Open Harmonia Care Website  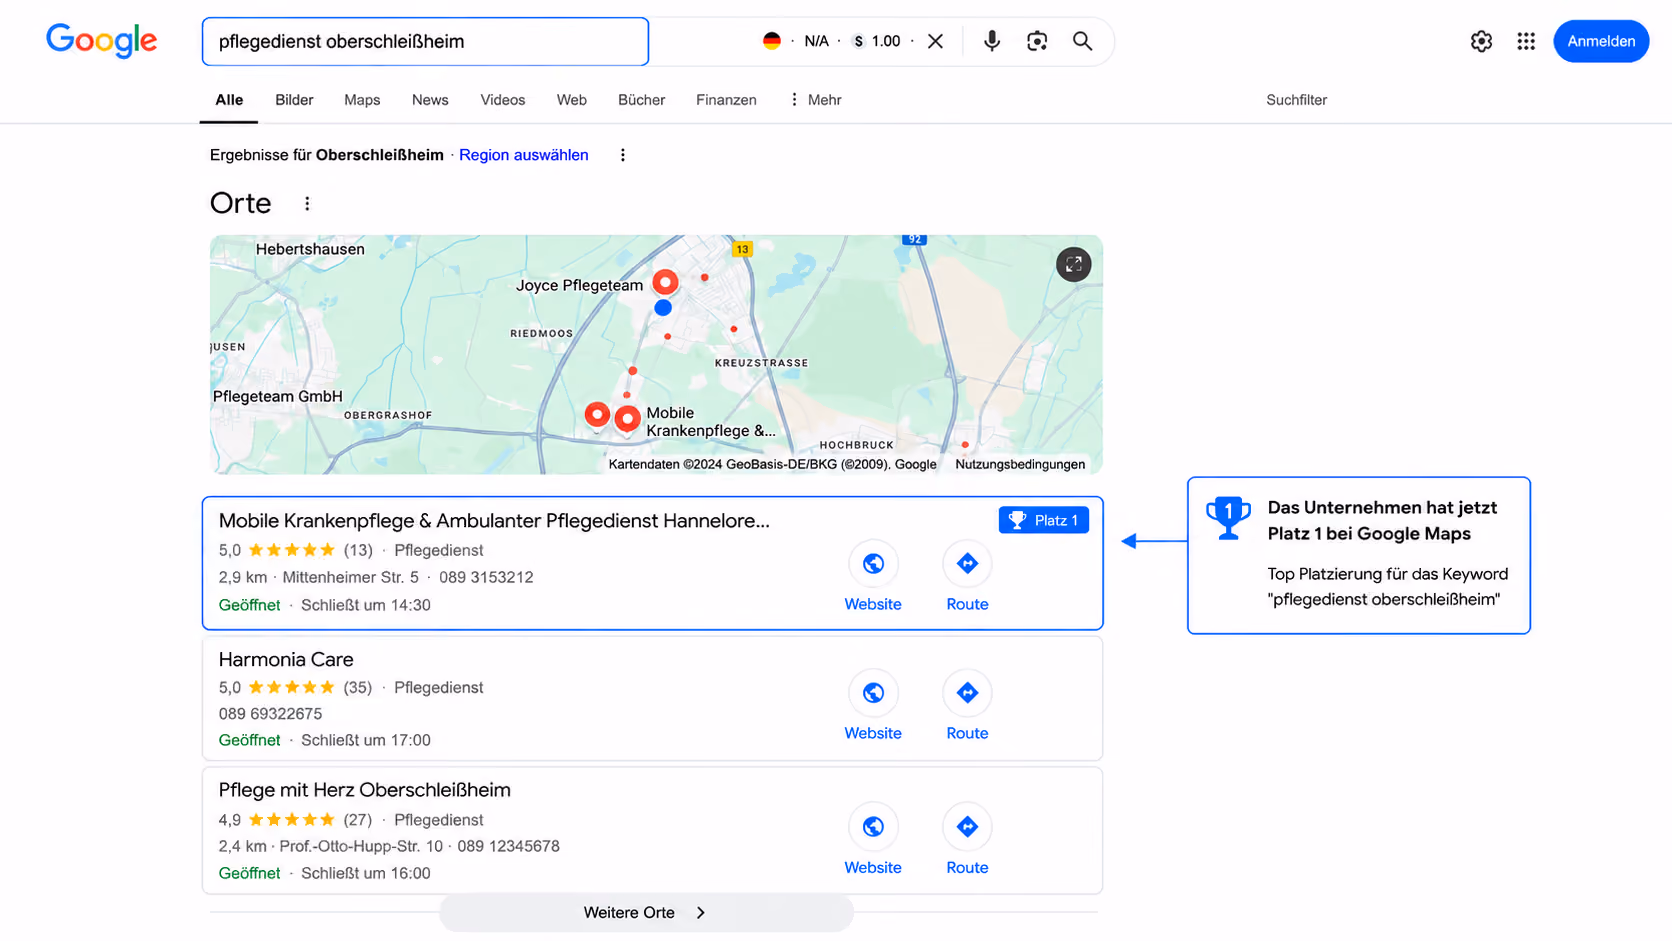(873, 706)
